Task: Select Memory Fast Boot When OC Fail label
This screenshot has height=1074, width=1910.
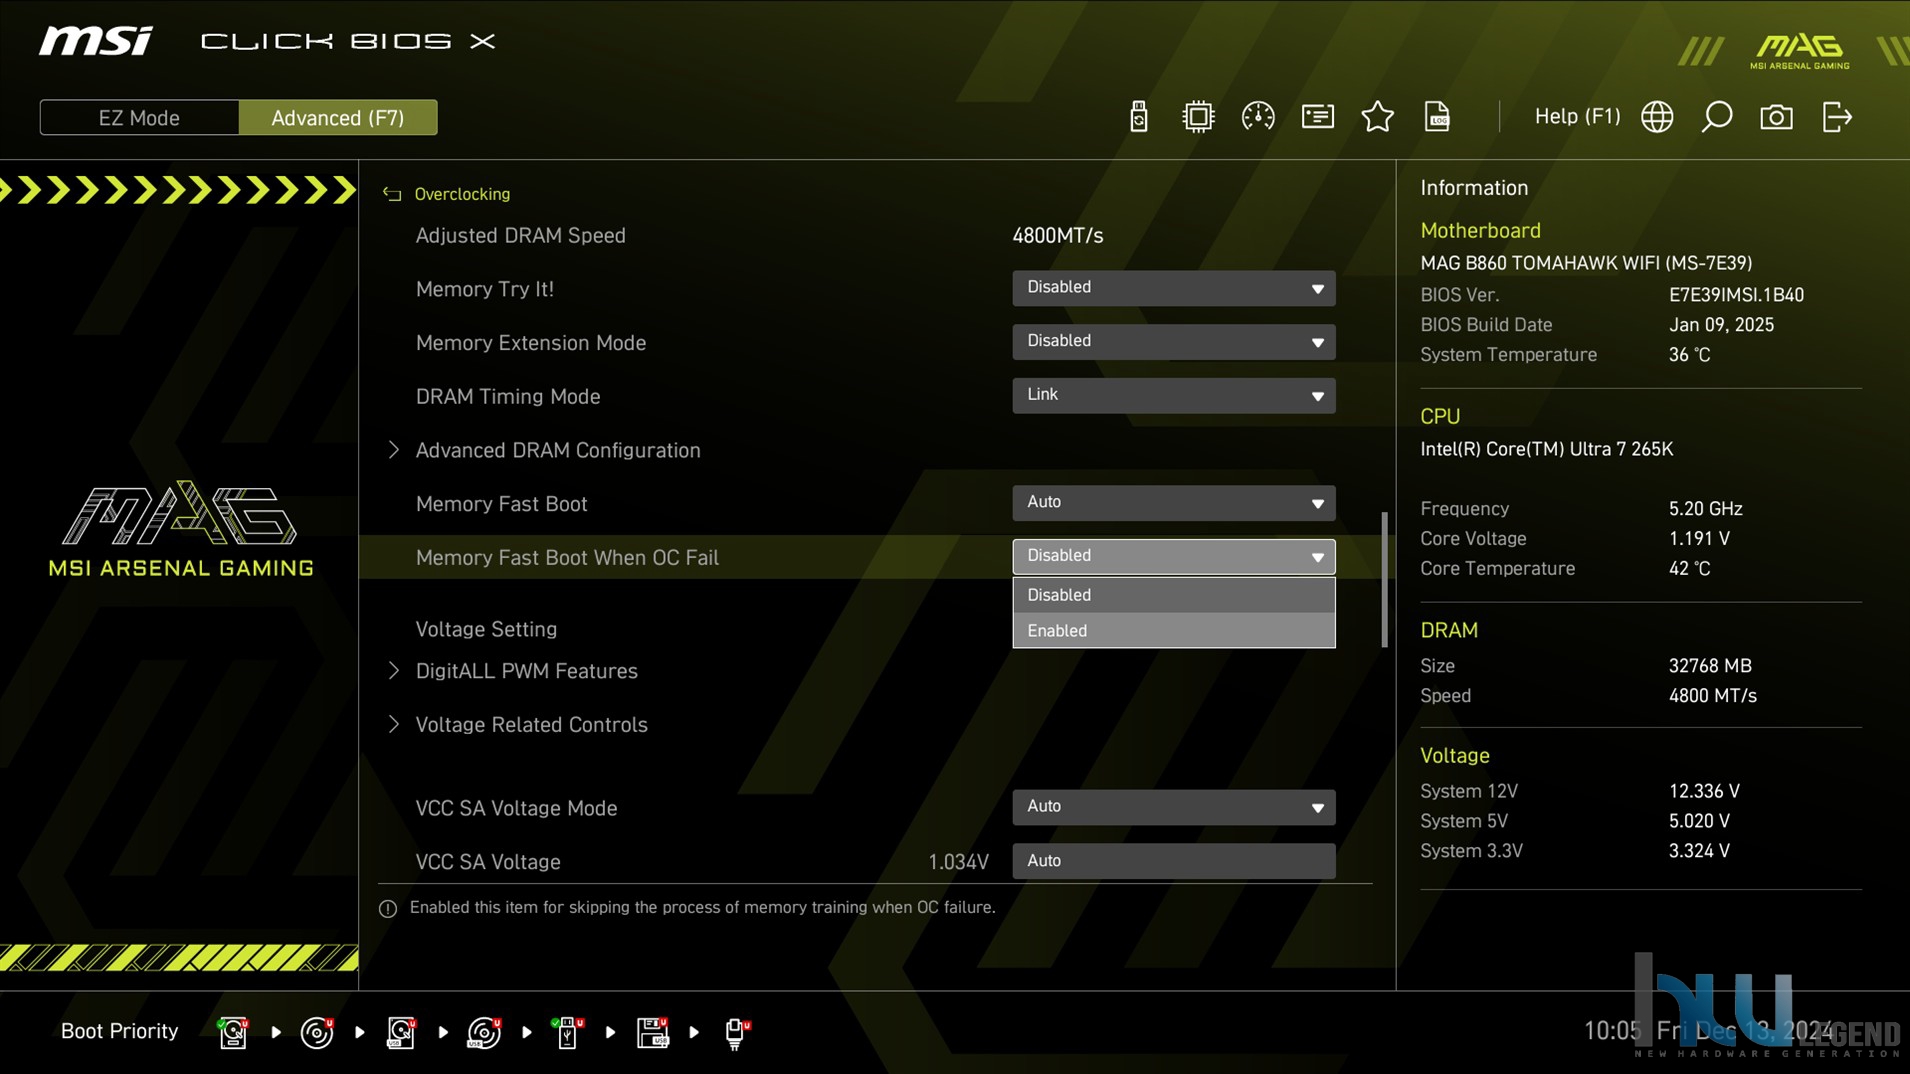Action: (567, 558)
